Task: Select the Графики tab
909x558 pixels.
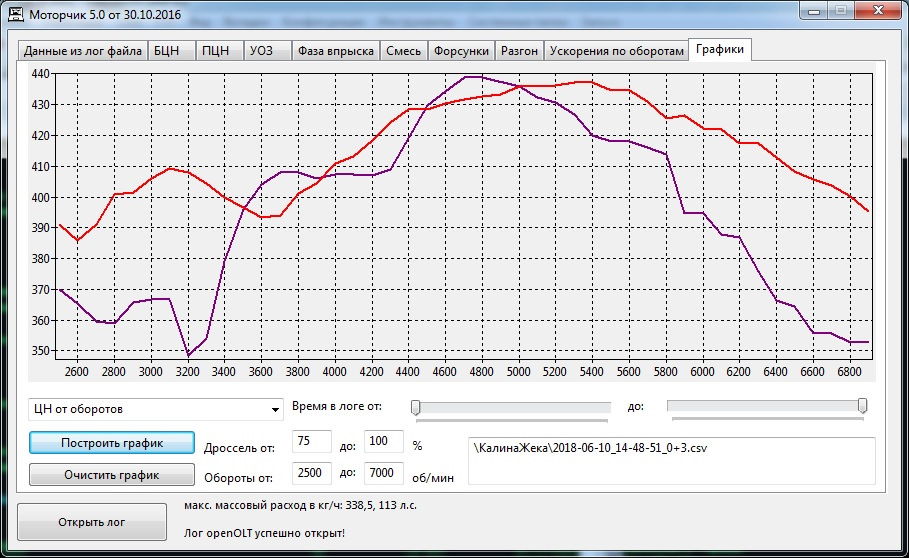Action: [x=720, y=49]
